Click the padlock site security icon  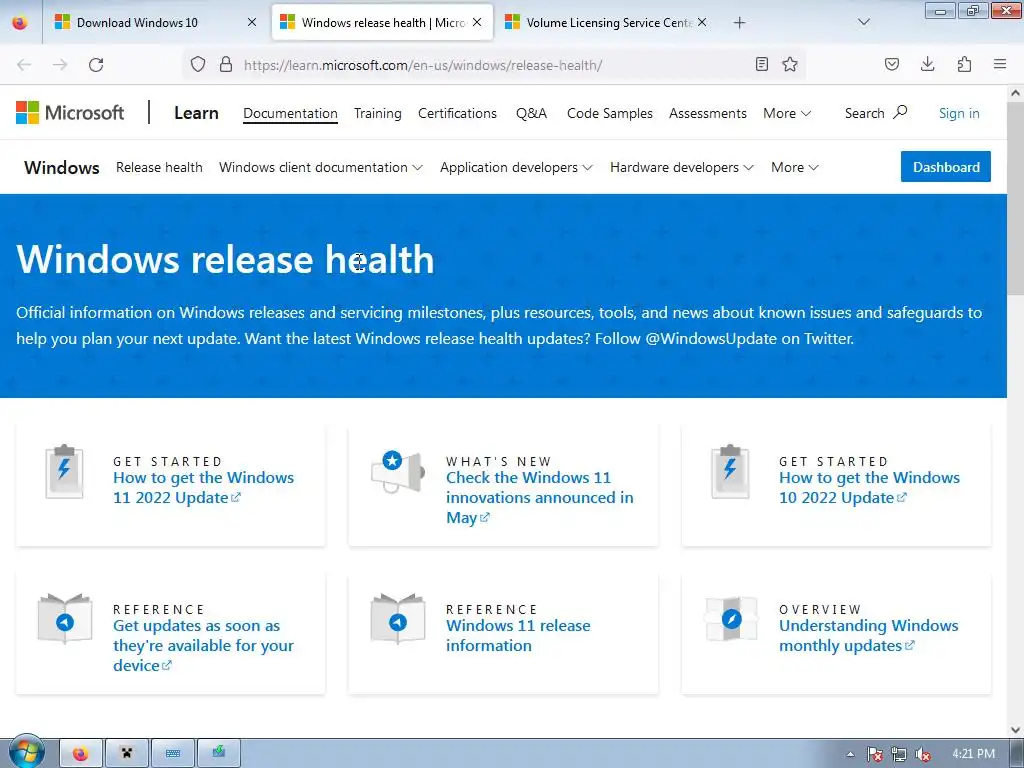[226, 64]
